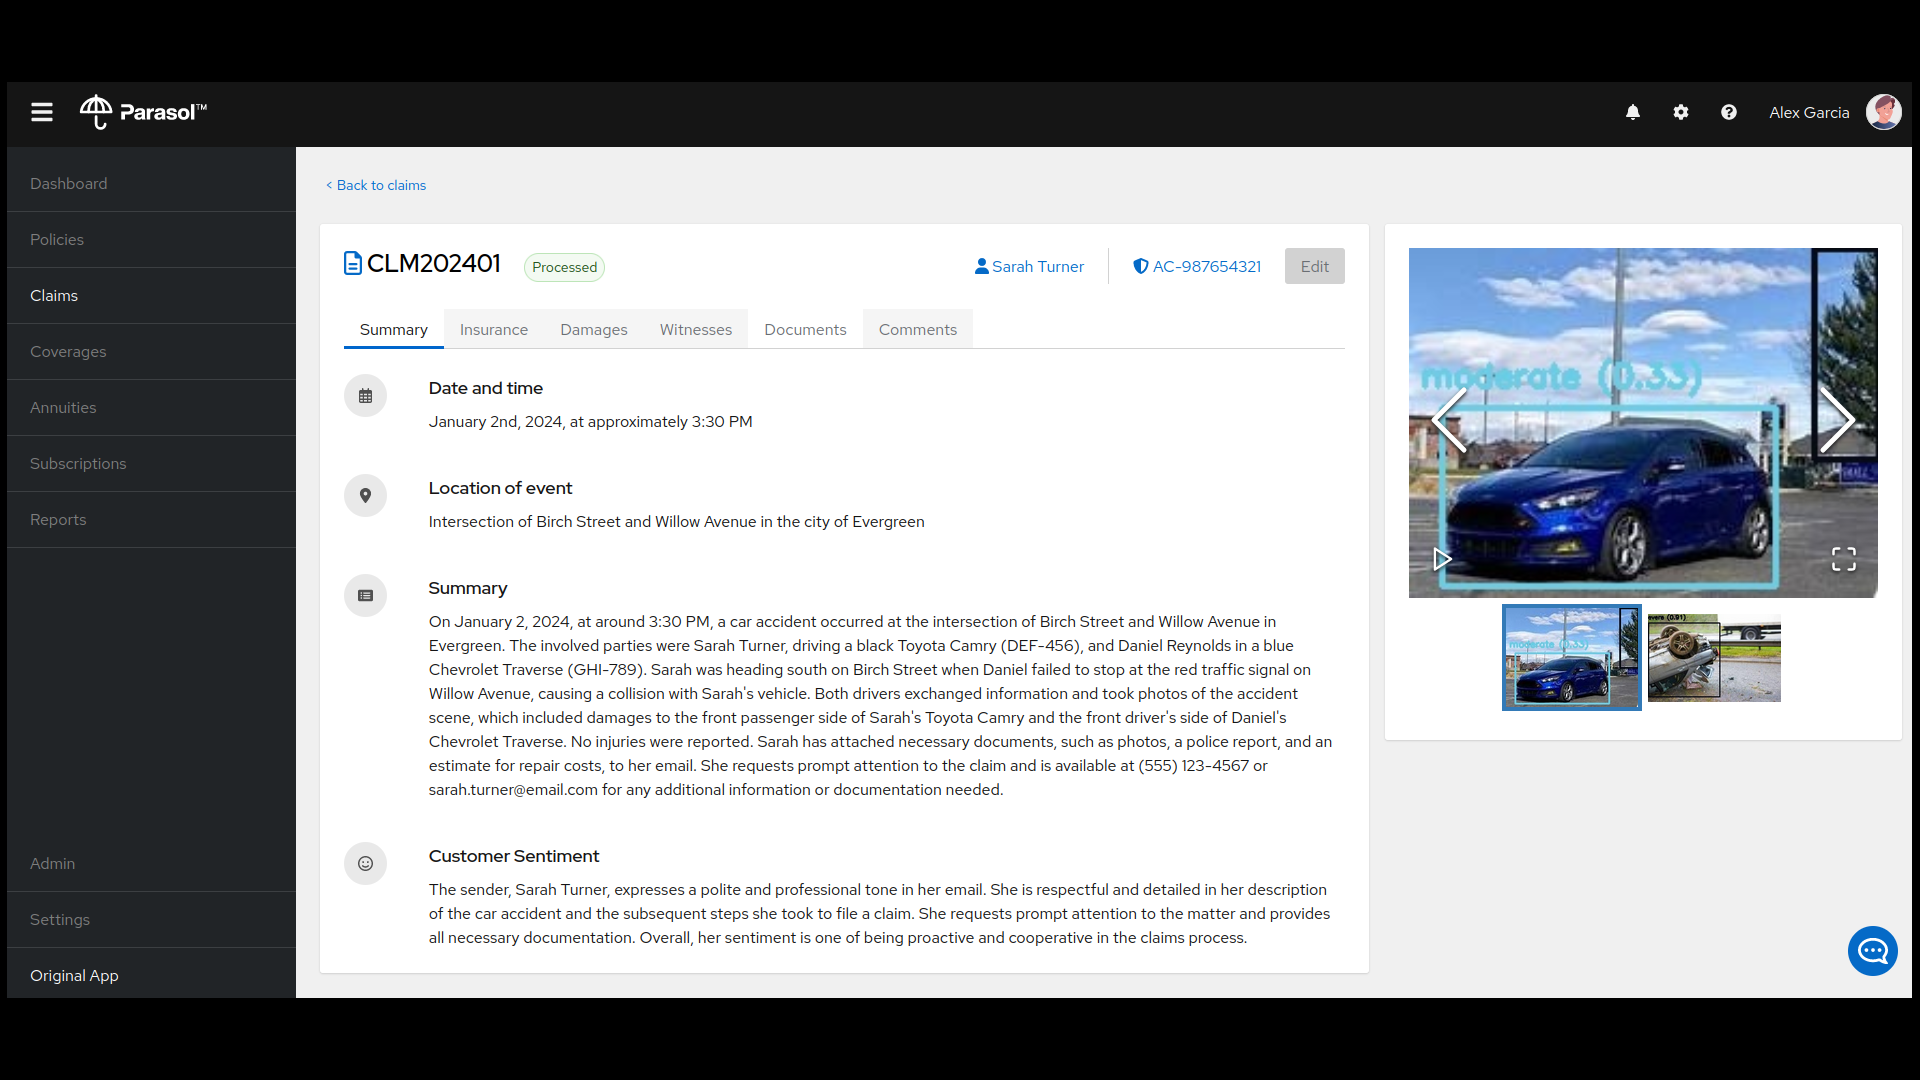1920x1080 pixels.
Task: Click the Parasol umbrella logo
Action: click(97, 111)
